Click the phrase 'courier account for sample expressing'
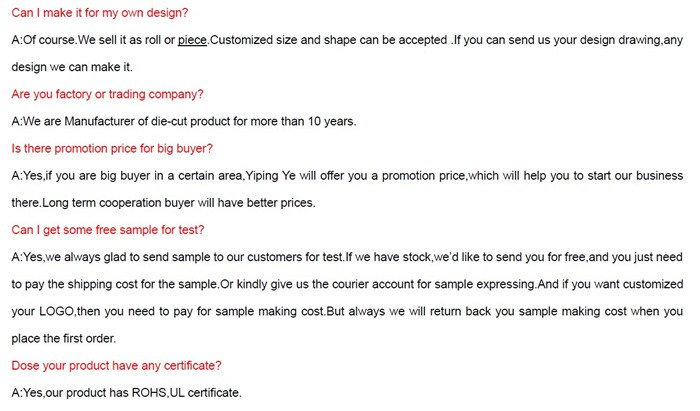Viewport: 700px width, 411px height. point(433,284)
